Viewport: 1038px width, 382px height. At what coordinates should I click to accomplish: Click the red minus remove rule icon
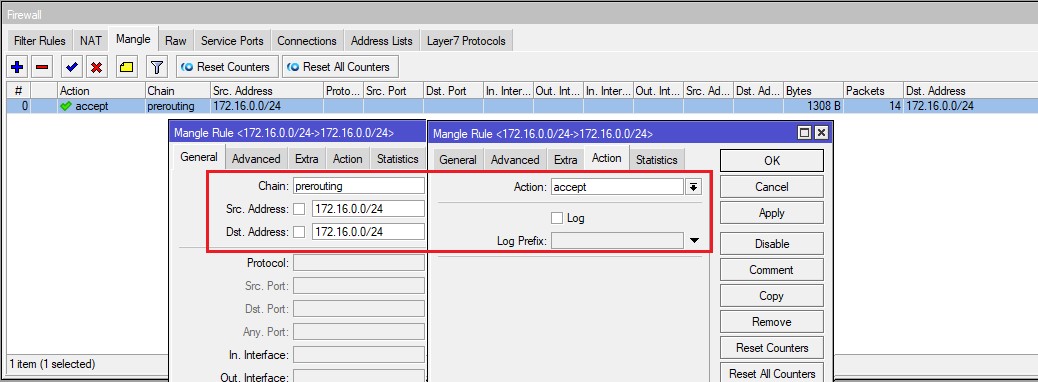42,67
